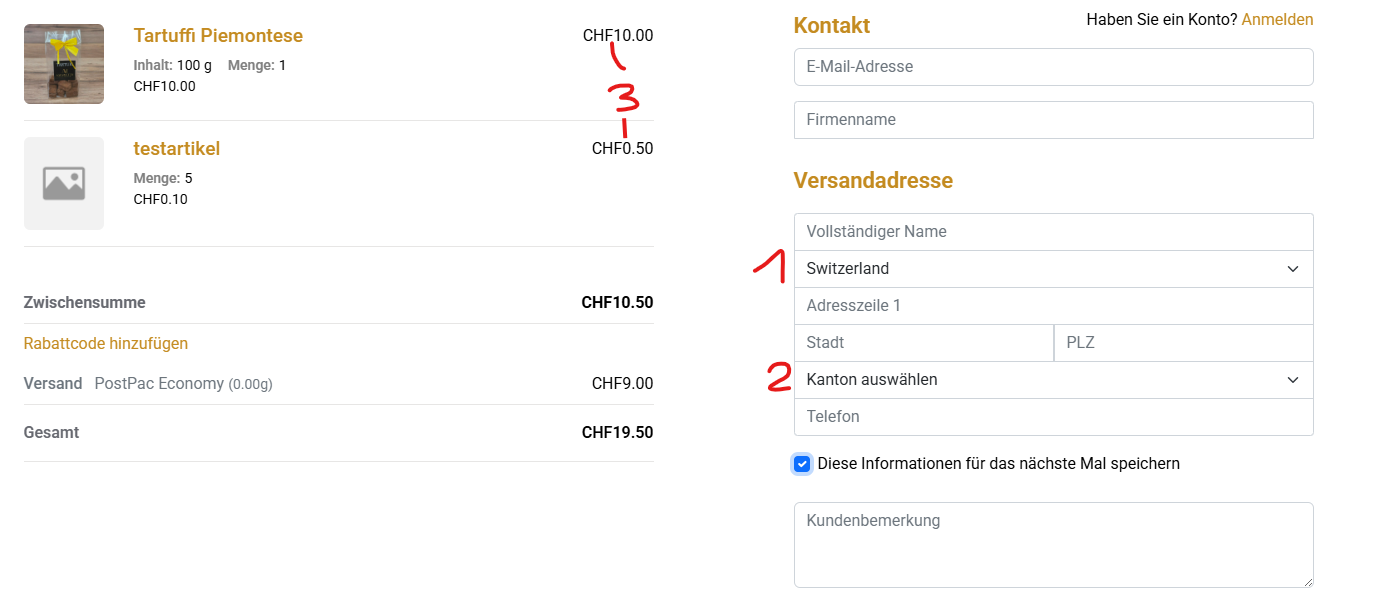This screenshot has height=594, width=1375.
Task: Click the Tartuffi Piemontese product thumbnail
Action: [64, 64]
